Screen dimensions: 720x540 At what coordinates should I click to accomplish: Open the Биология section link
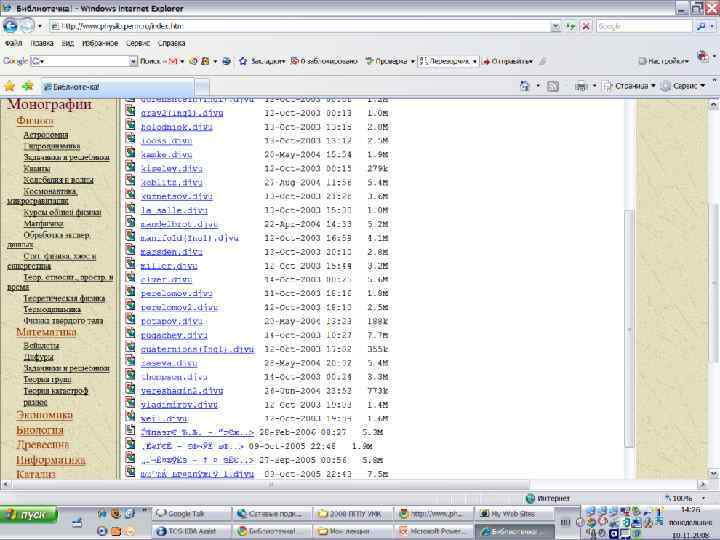pyautogui.click(x=40, y=430)
